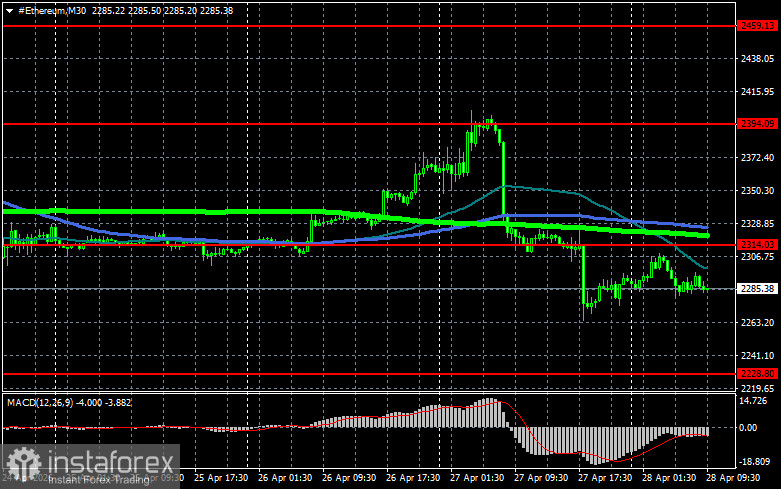Click the MACD 14.726 scale value
The height and width of the screenshot is (489, 781).
pyautogui.click(x=754, y=401)
